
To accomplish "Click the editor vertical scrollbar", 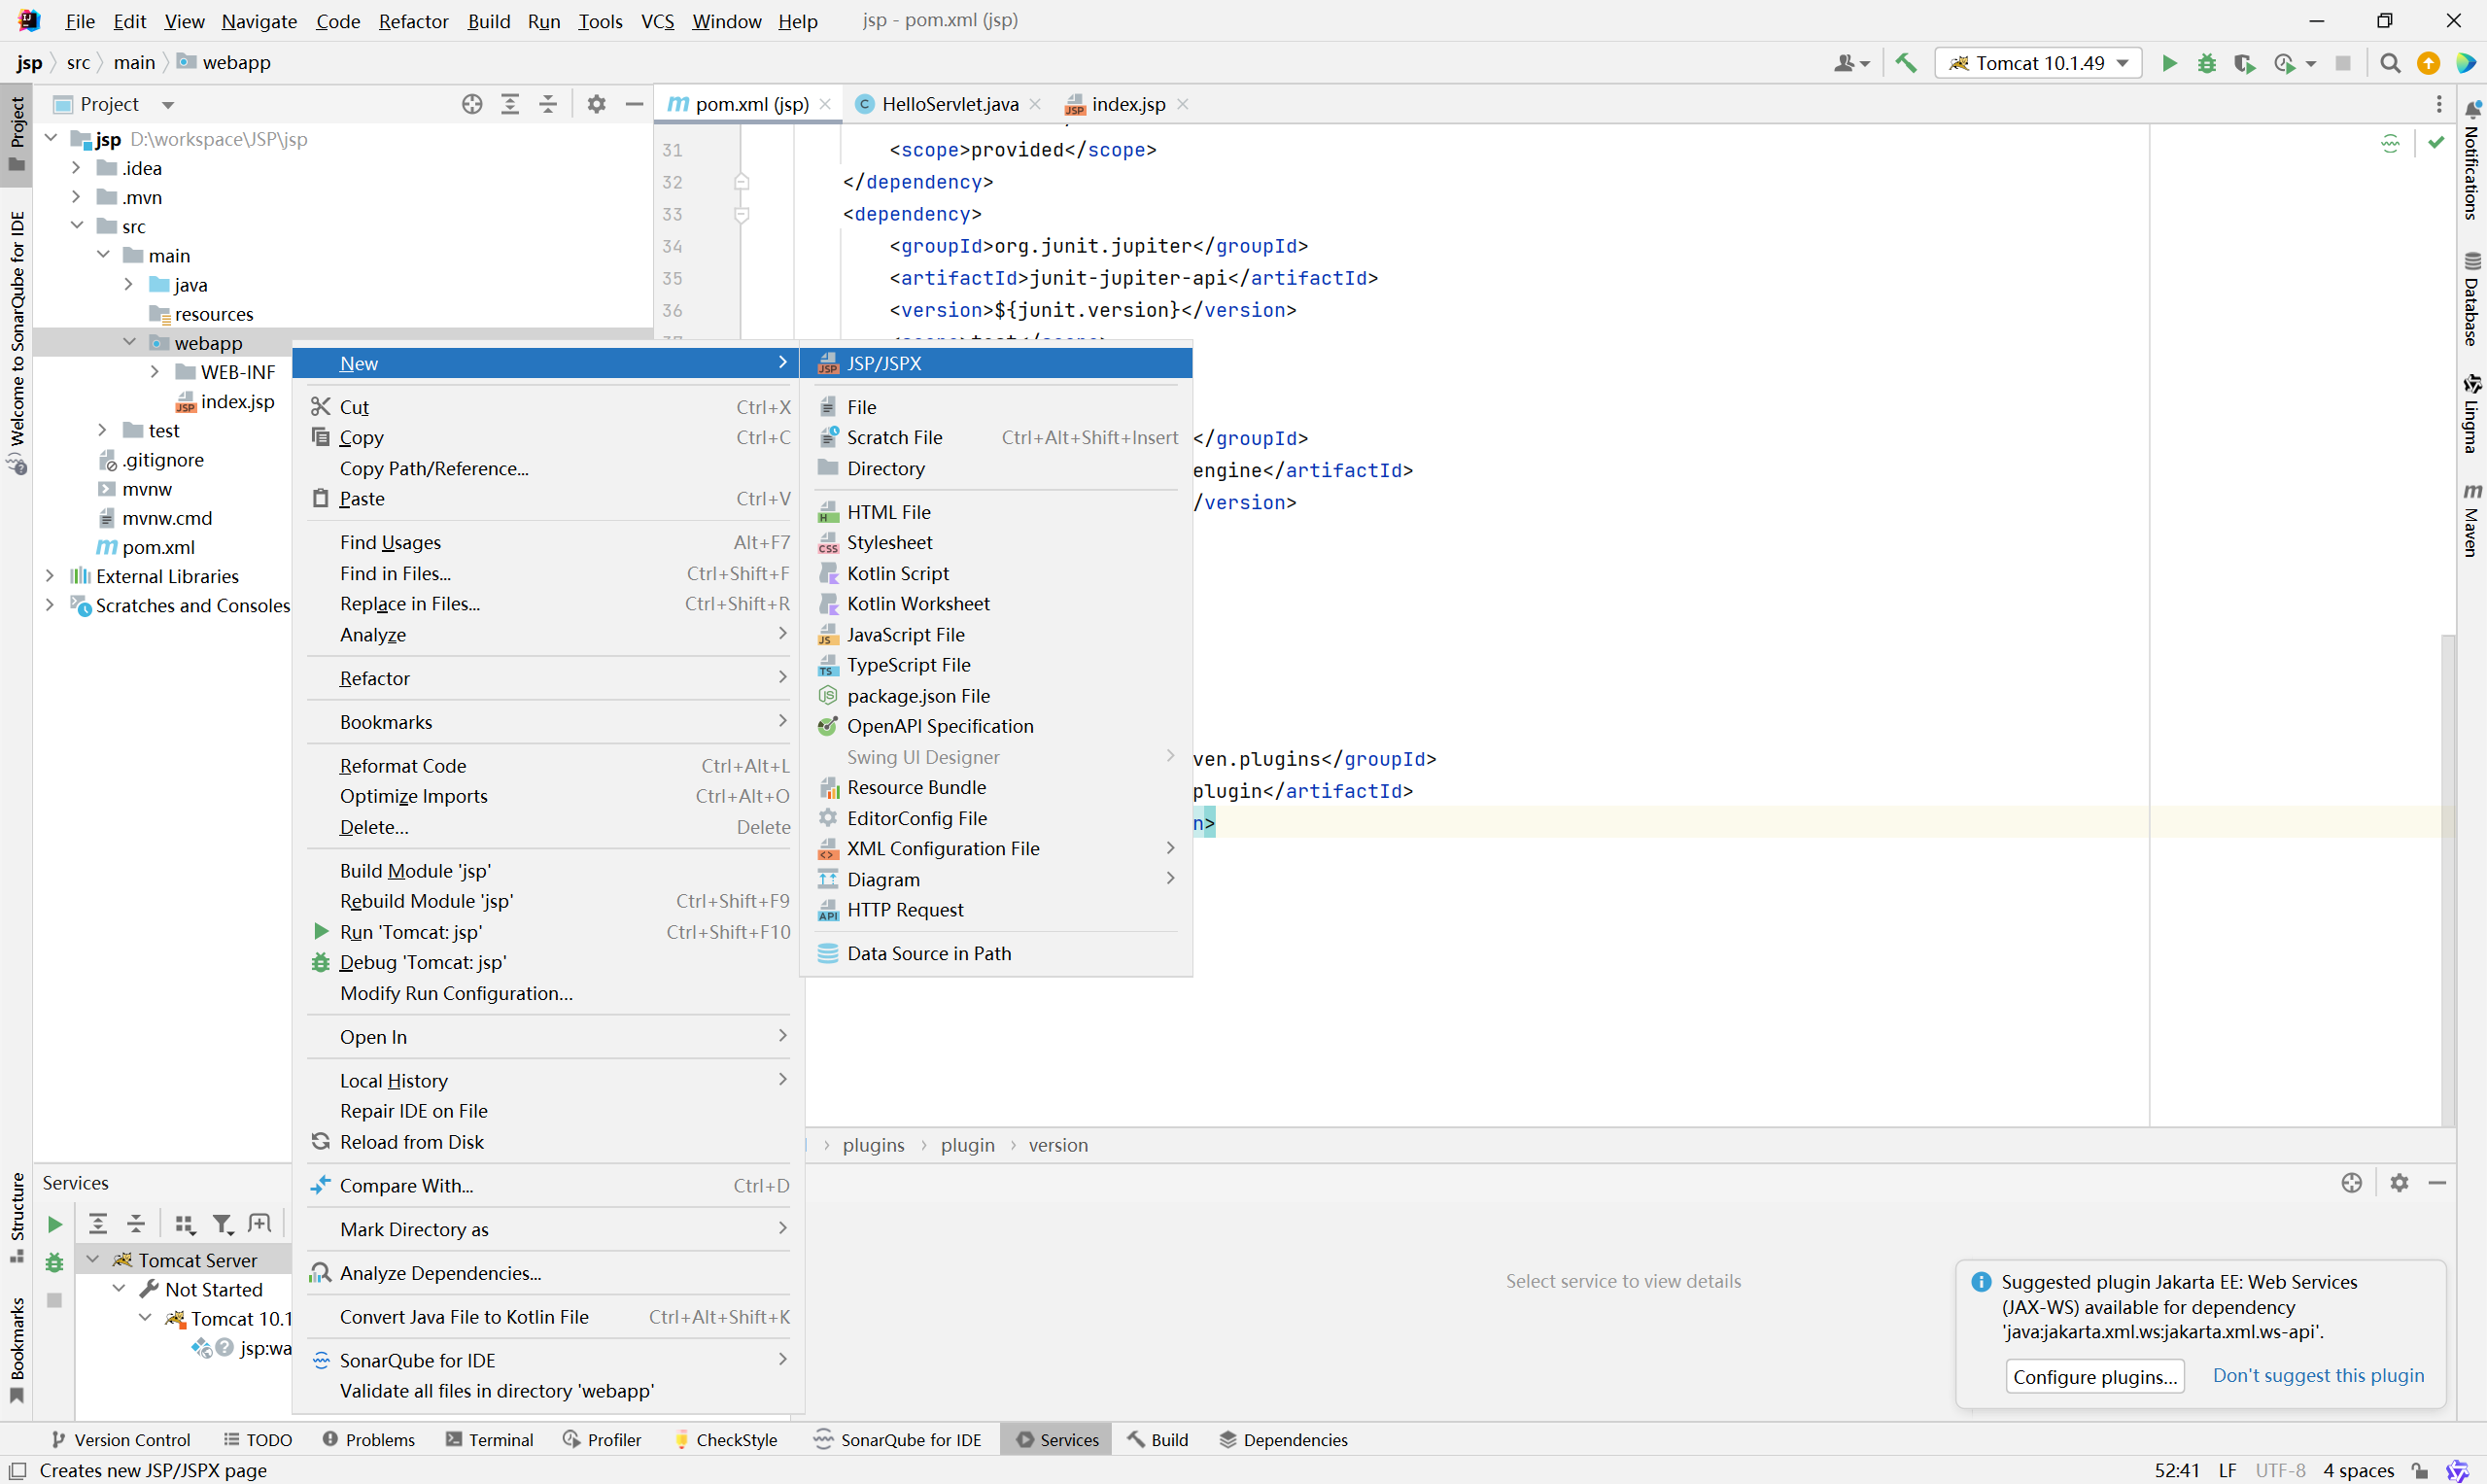I will click(x=2447, y=880).
